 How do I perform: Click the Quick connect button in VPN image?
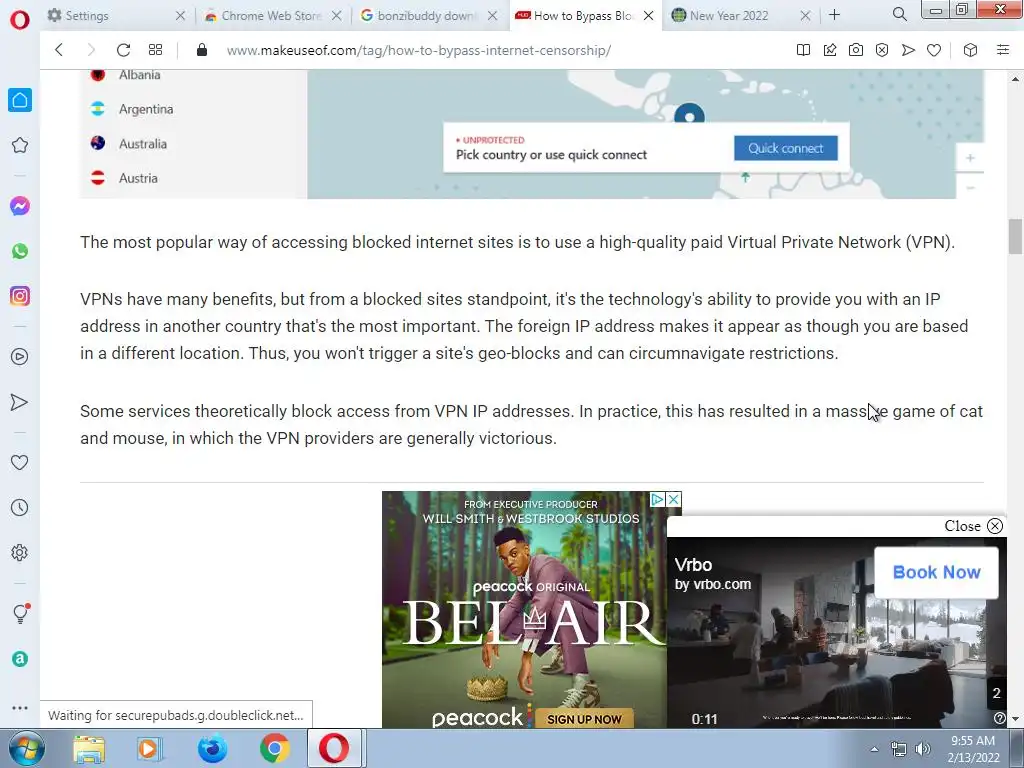click(786, 148)
